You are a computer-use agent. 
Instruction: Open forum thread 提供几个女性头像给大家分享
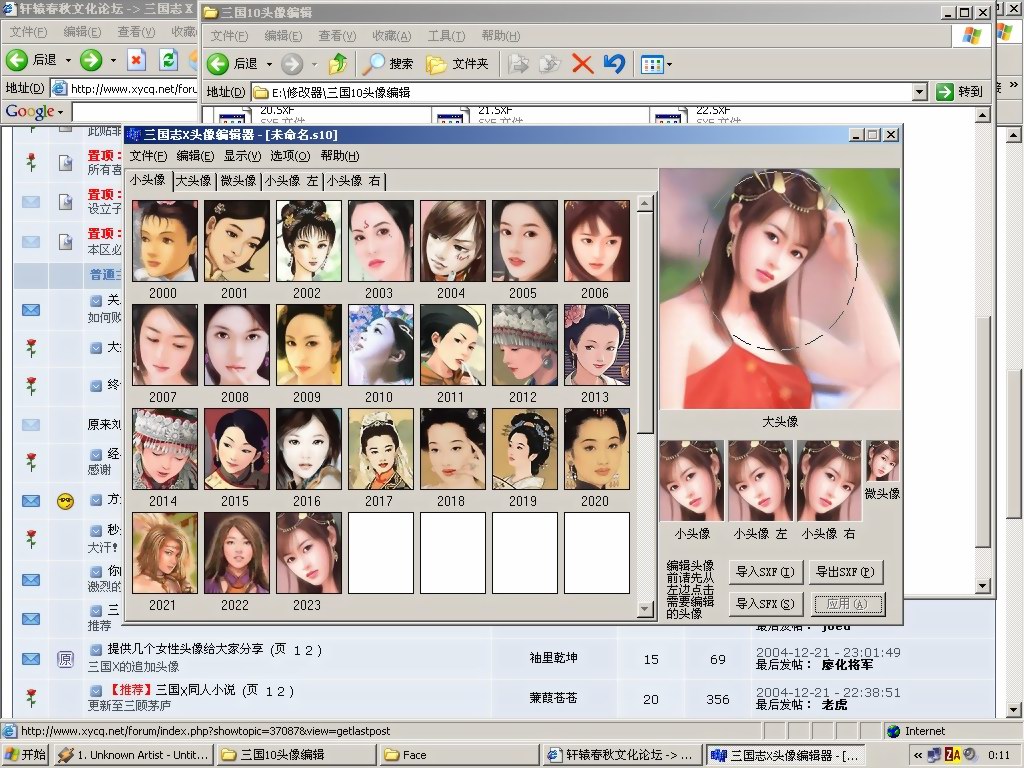185,649
